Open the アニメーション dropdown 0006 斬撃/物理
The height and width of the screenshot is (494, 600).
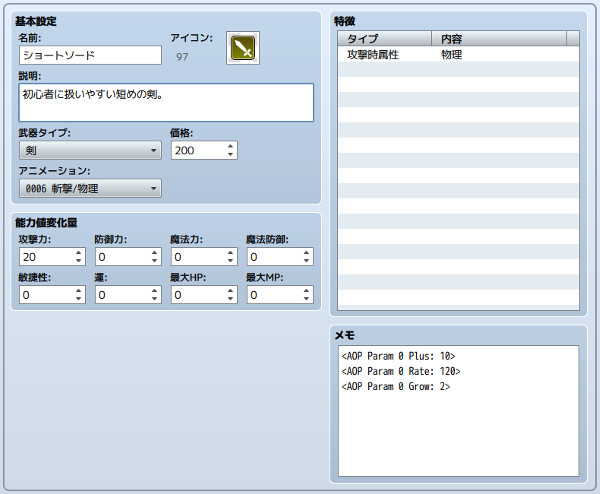click(90, 188)
